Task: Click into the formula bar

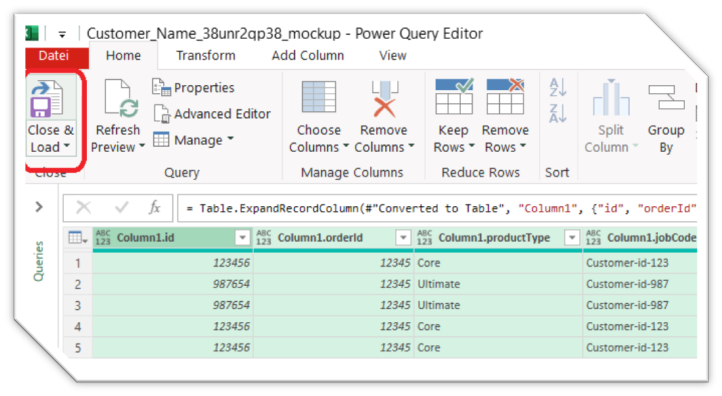Action: (x=437, y=208)
